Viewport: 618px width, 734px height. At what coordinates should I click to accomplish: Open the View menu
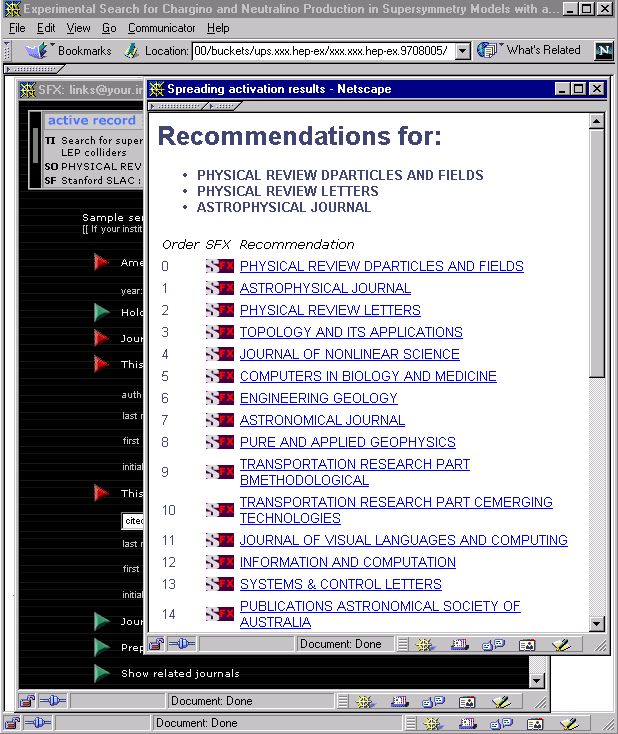[x=78, y=28]
